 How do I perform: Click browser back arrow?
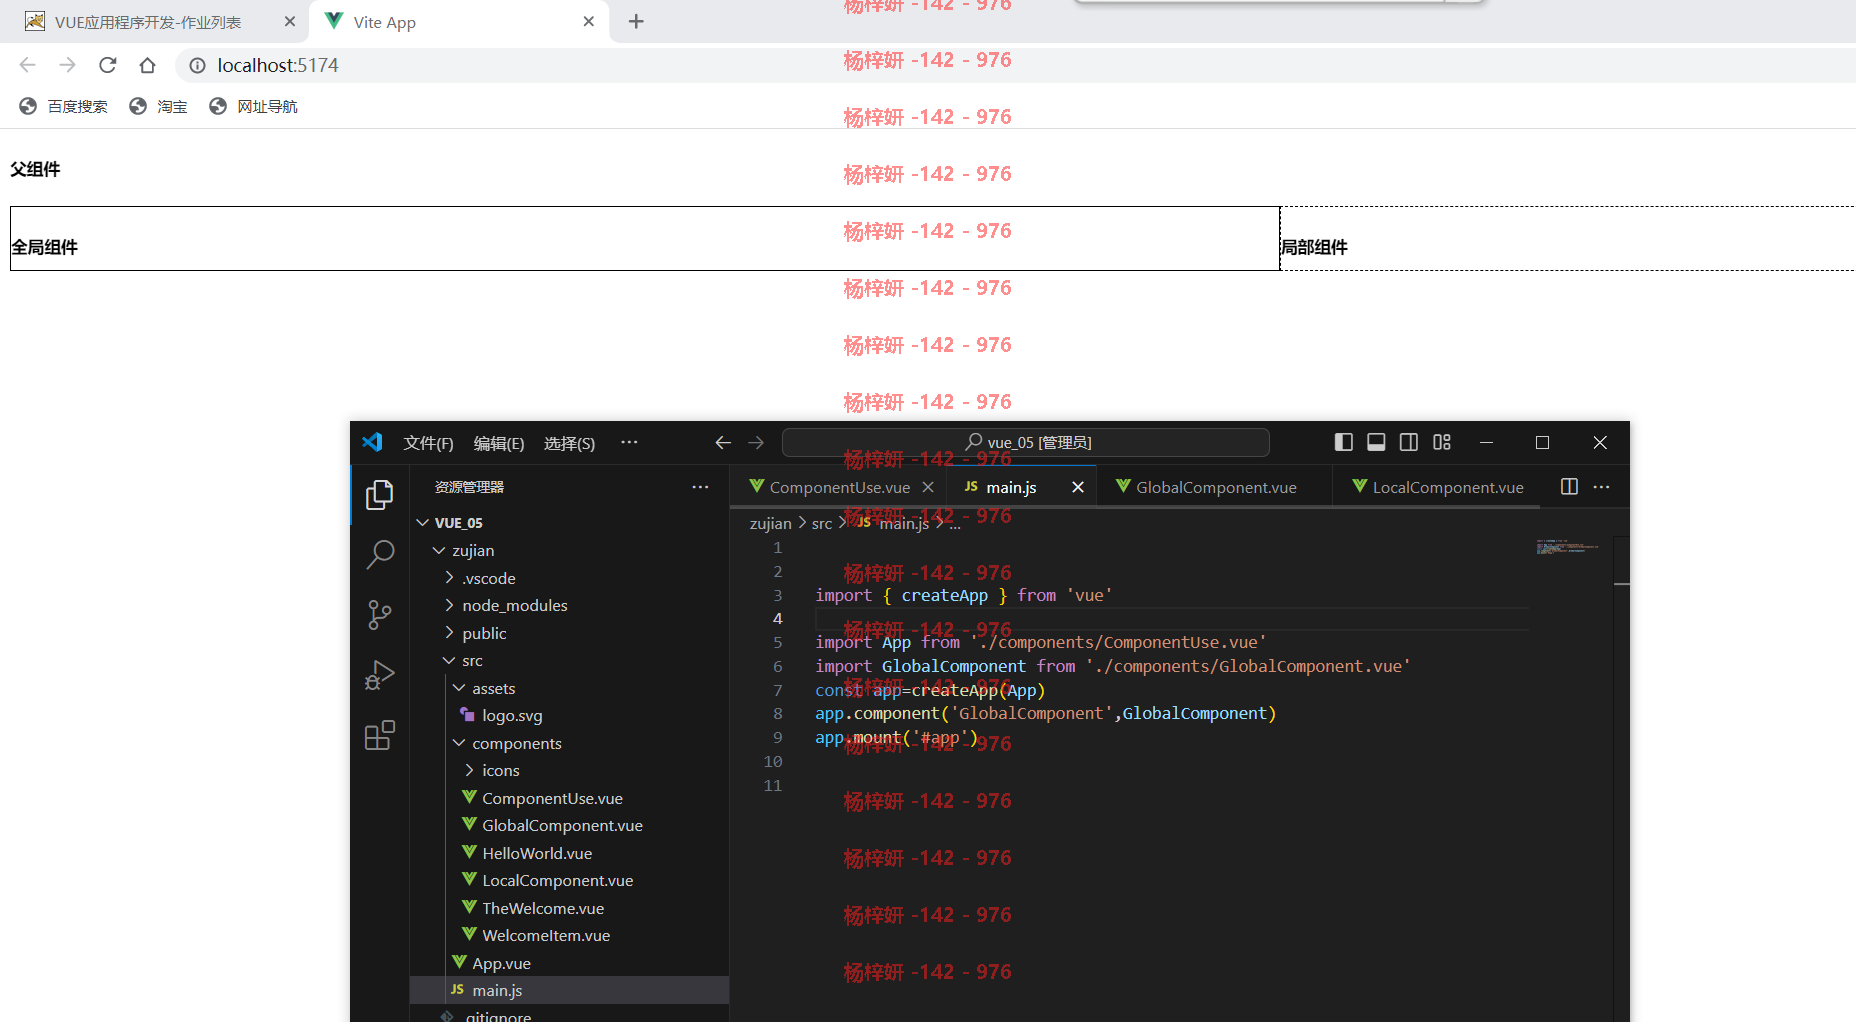coord(28,65)
